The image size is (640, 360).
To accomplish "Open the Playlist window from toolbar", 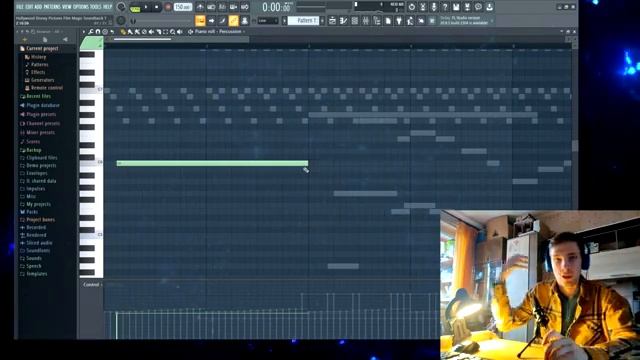I will click(x=332, y=20).
